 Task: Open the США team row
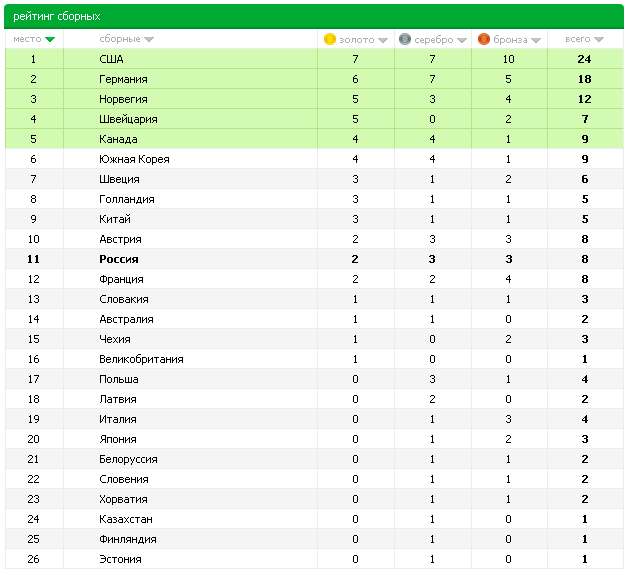tap(314, 59)
